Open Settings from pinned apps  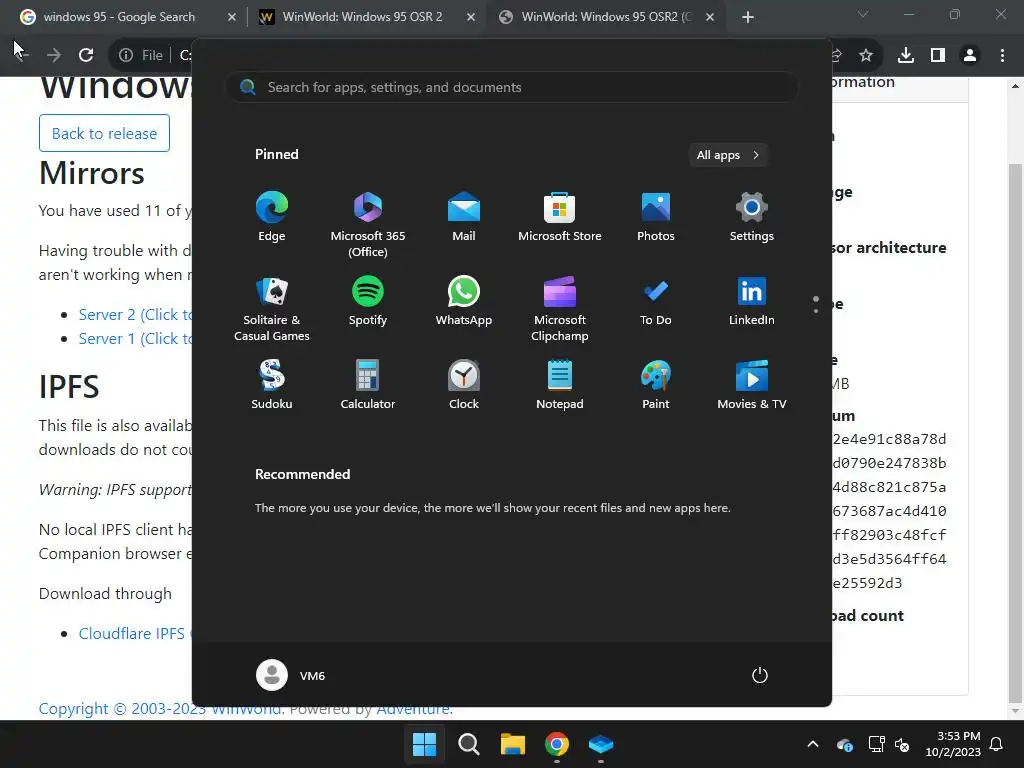pyautogui.click(x=752, y=217)
